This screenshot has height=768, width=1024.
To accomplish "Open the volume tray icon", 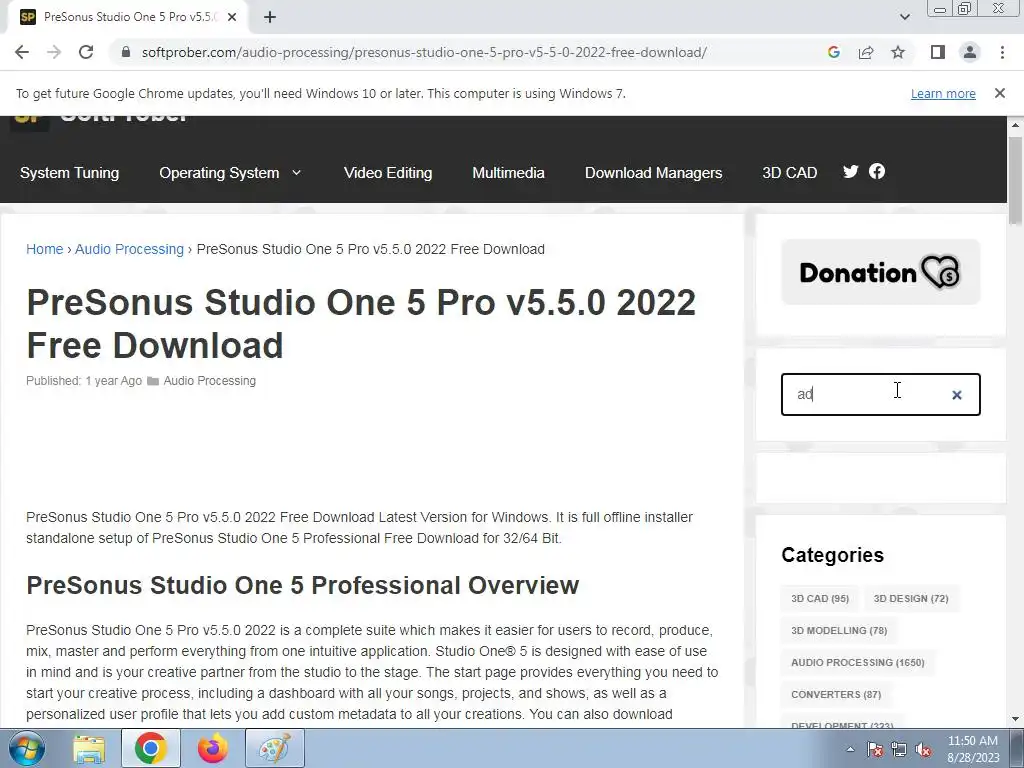I will click(x=923, y=749).
